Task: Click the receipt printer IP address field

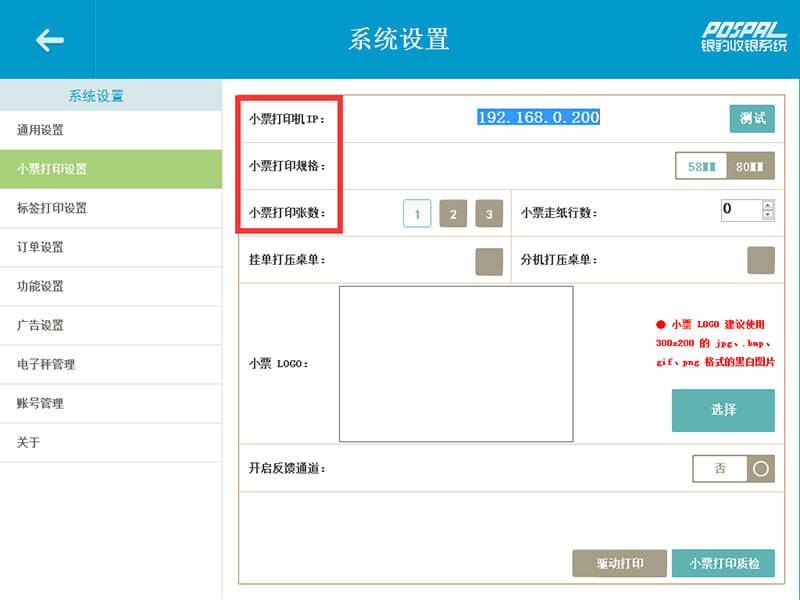Action: 538,118
